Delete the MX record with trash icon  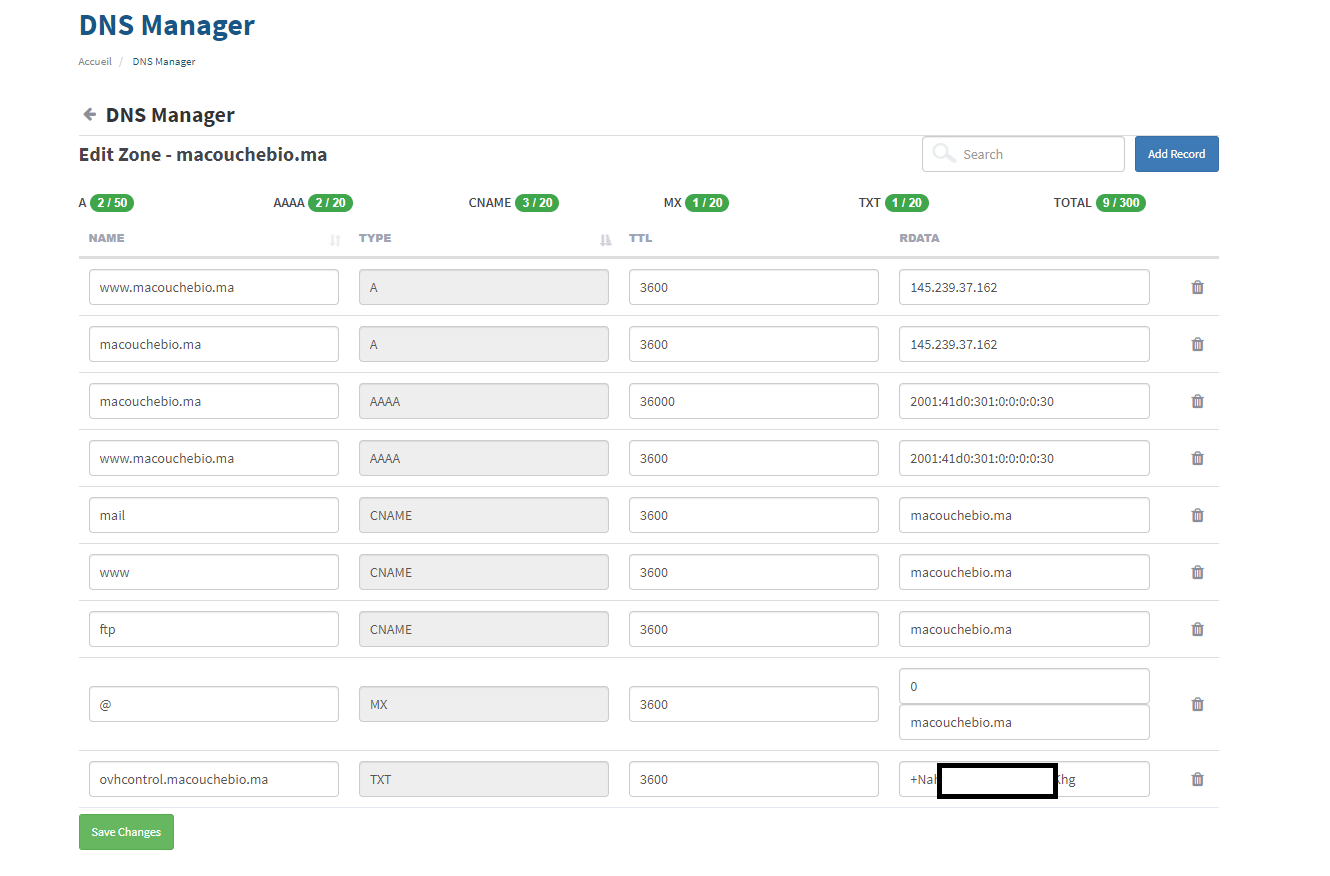[x=1197, y=705]
